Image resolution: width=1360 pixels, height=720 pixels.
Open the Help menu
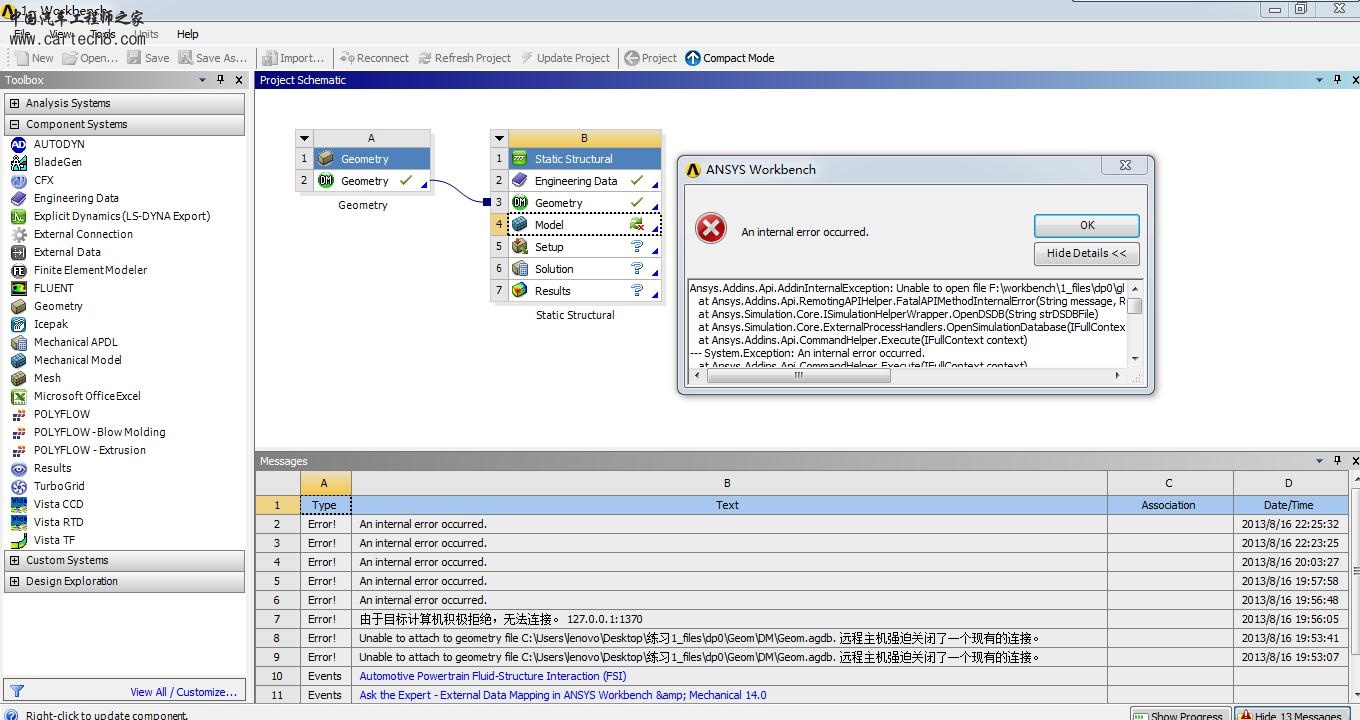[188, 34]
